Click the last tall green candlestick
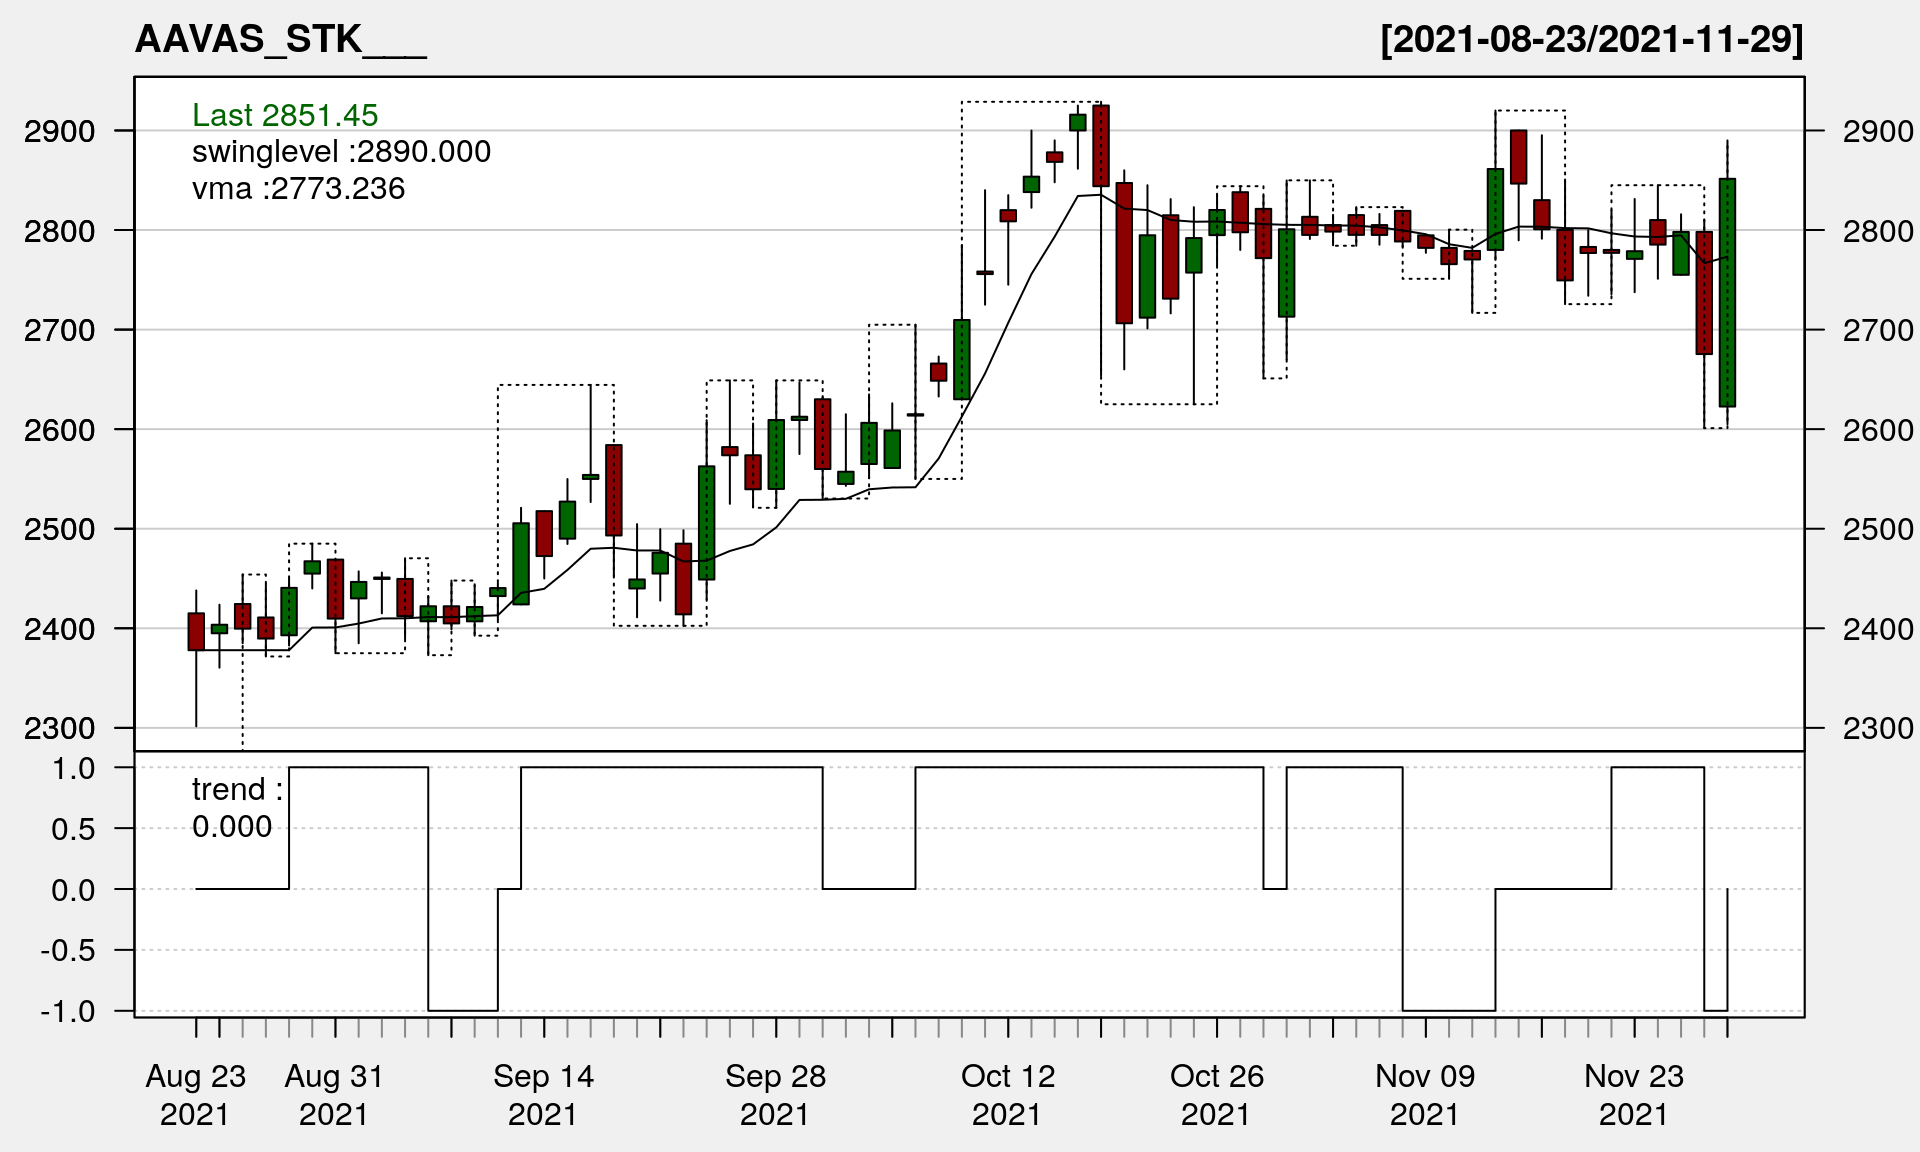This screenshot has height=1152, width=1920. point(1727,292)
